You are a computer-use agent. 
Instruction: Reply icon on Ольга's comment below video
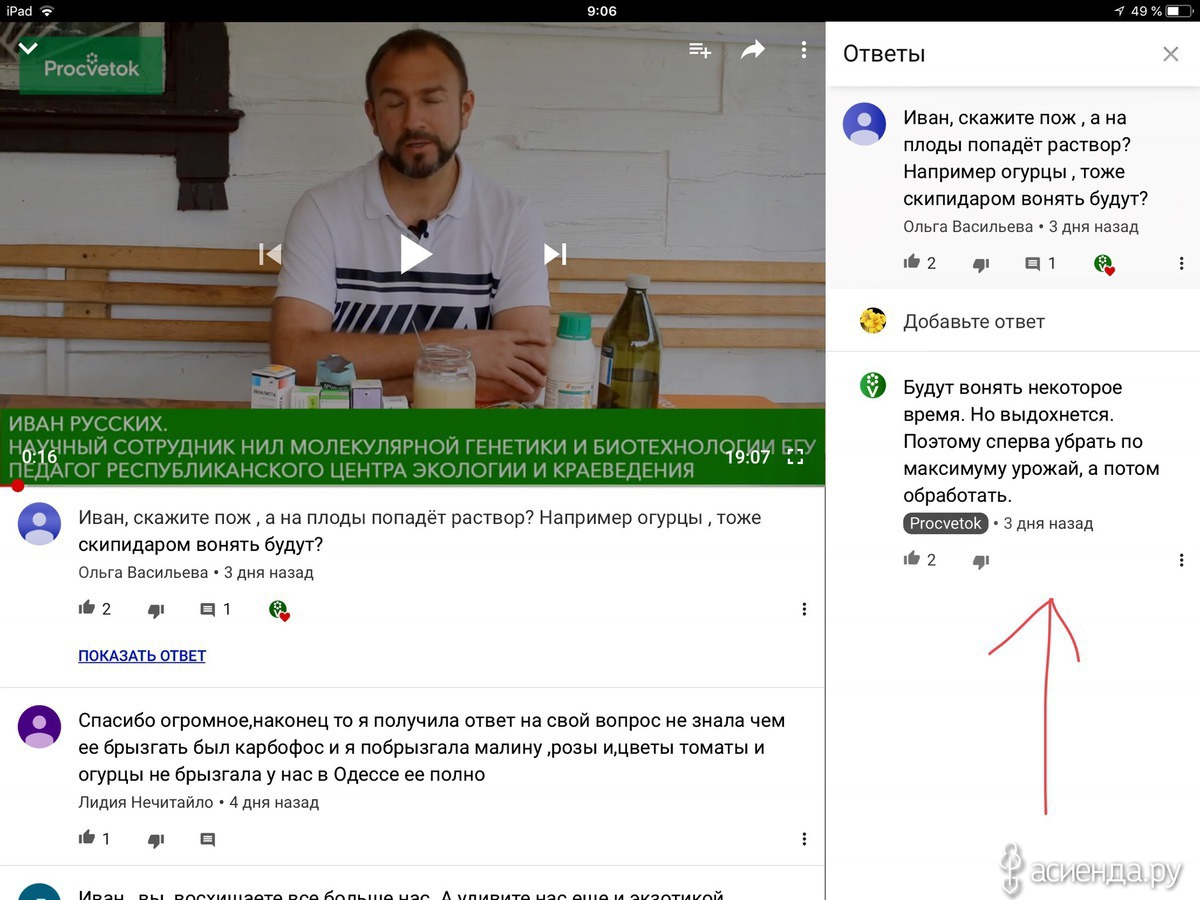click(208, 609)
